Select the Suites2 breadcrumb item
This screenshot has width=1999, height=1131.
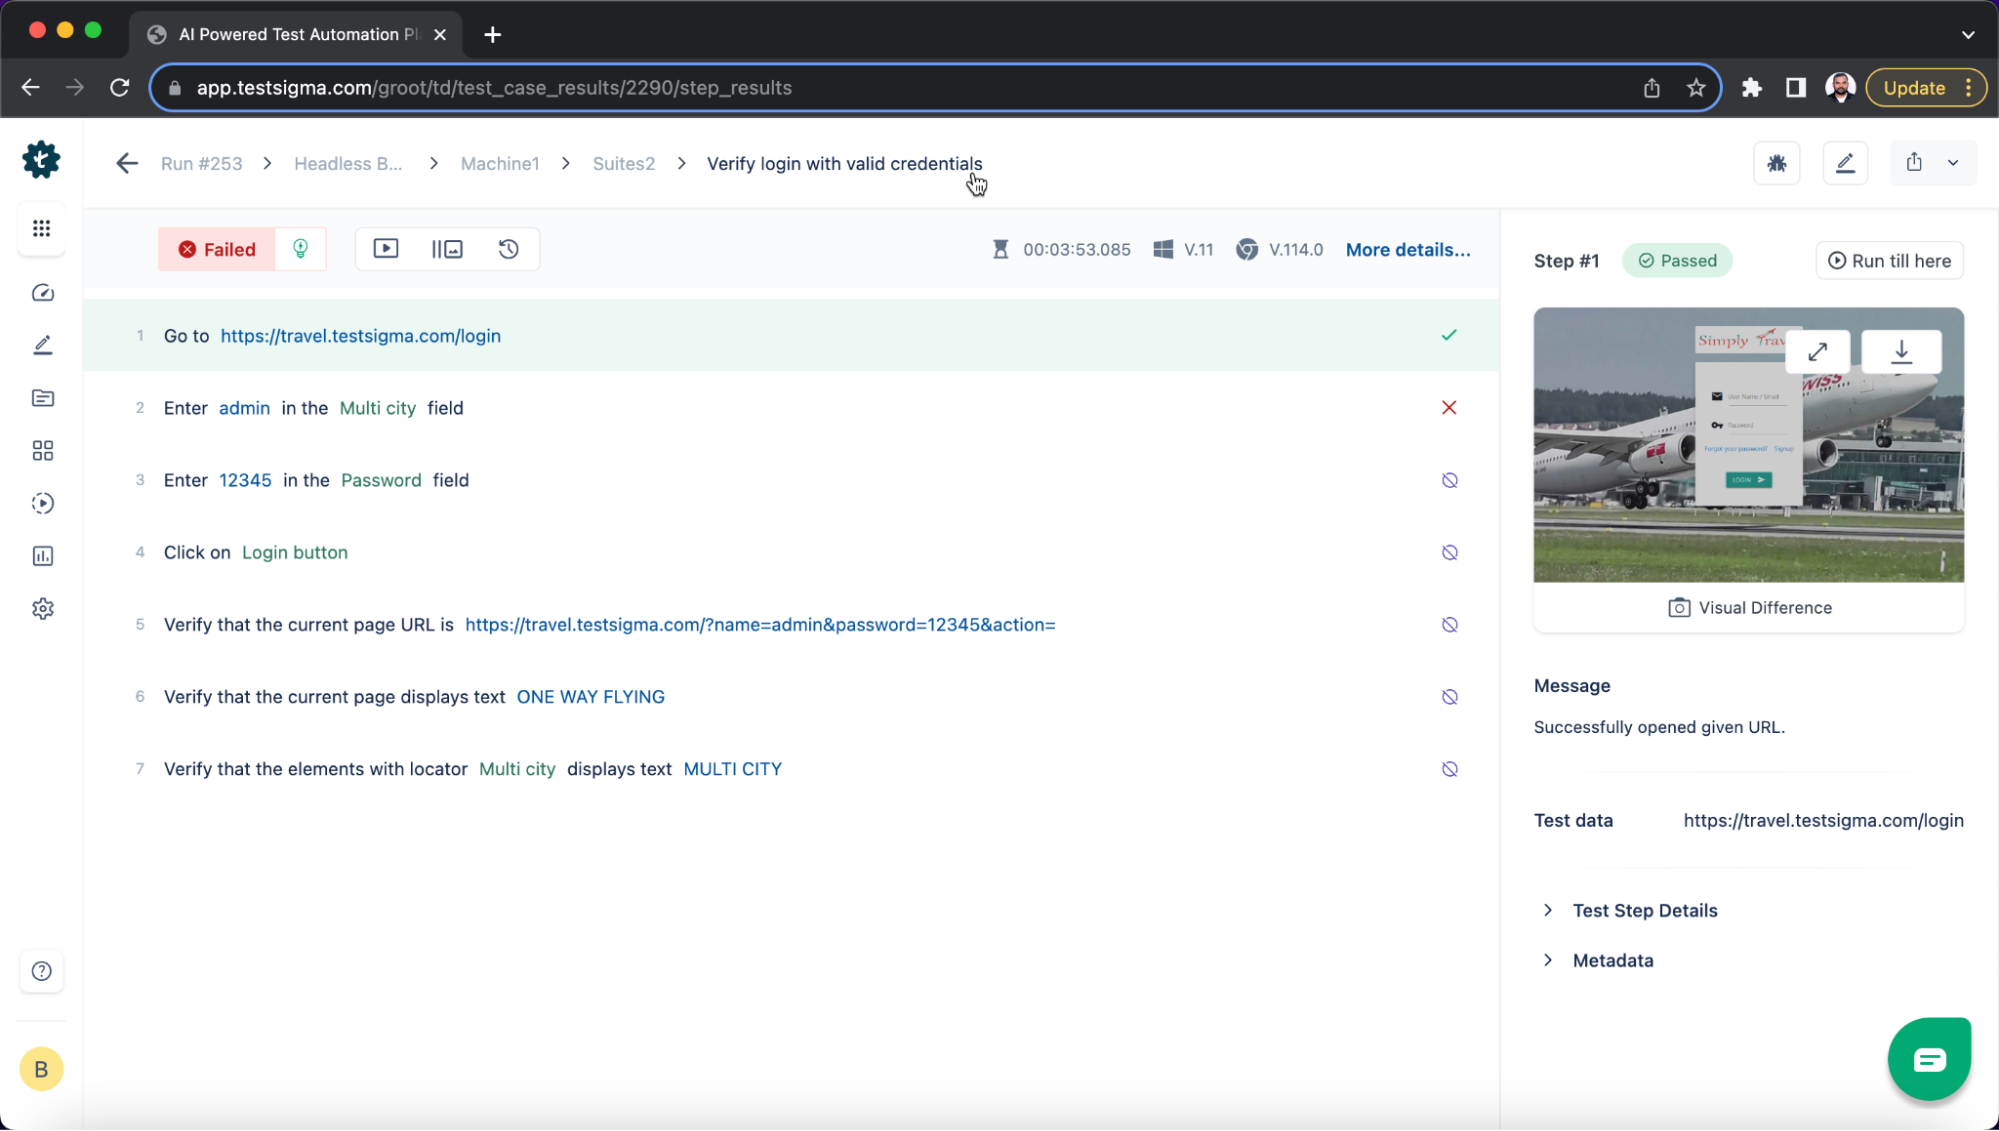(x=623, y=163)
